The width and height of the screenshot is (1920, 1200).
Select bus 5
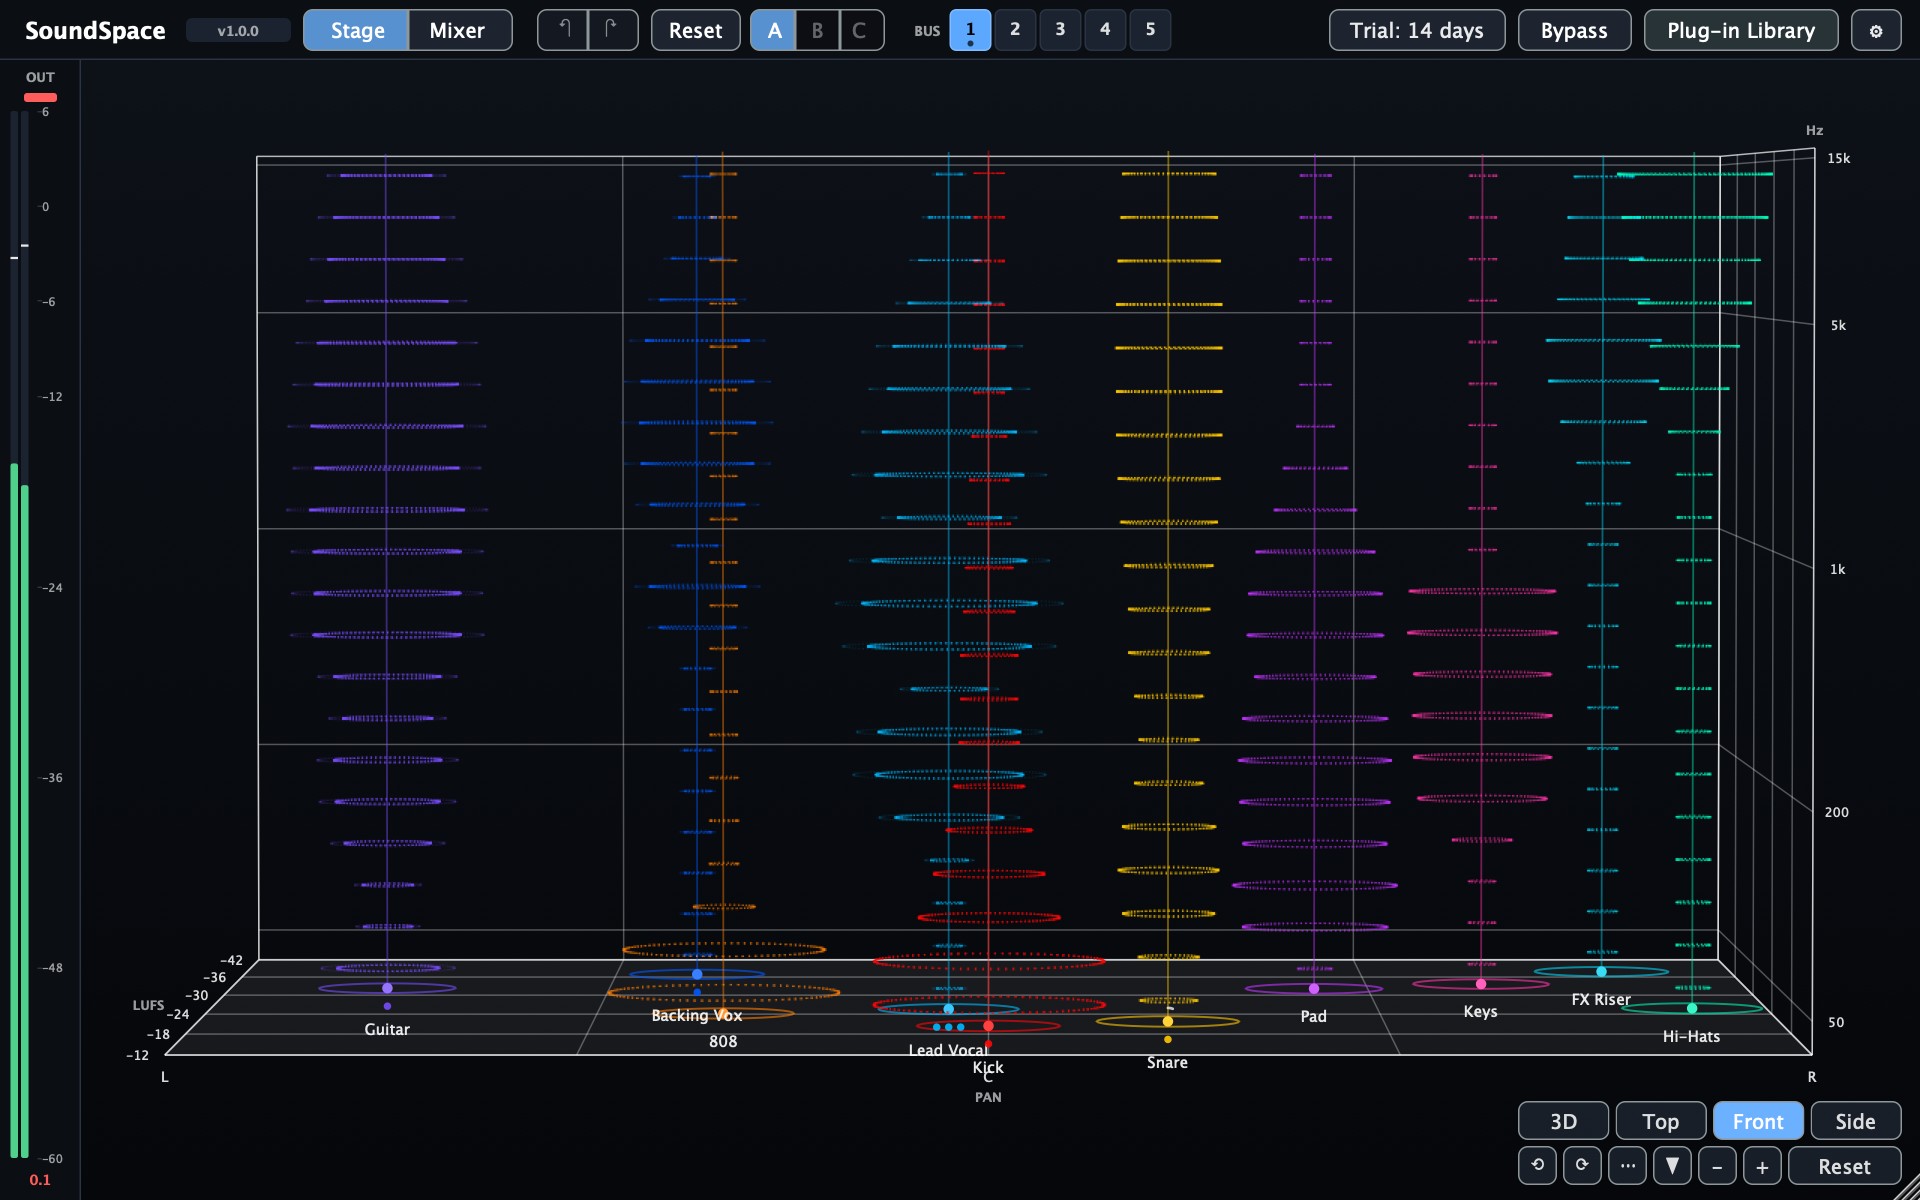(1150, 30)
